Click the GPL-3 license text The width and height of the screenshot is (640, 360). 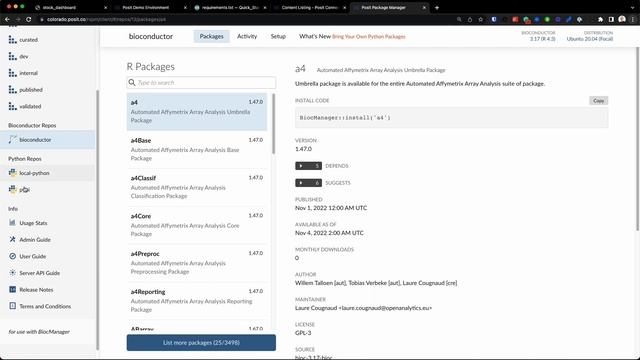click(303, 333)
